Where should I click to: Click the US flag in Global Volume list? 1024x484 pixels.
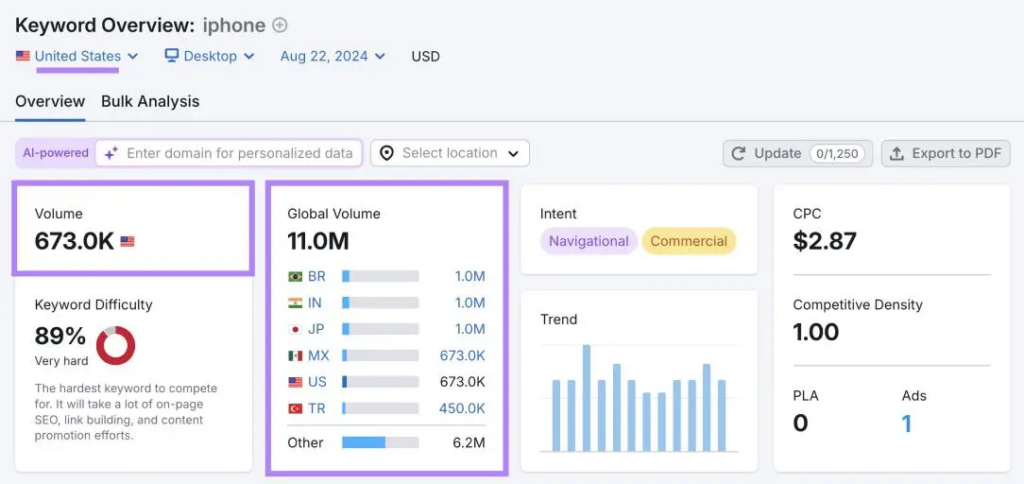[295, 382]
